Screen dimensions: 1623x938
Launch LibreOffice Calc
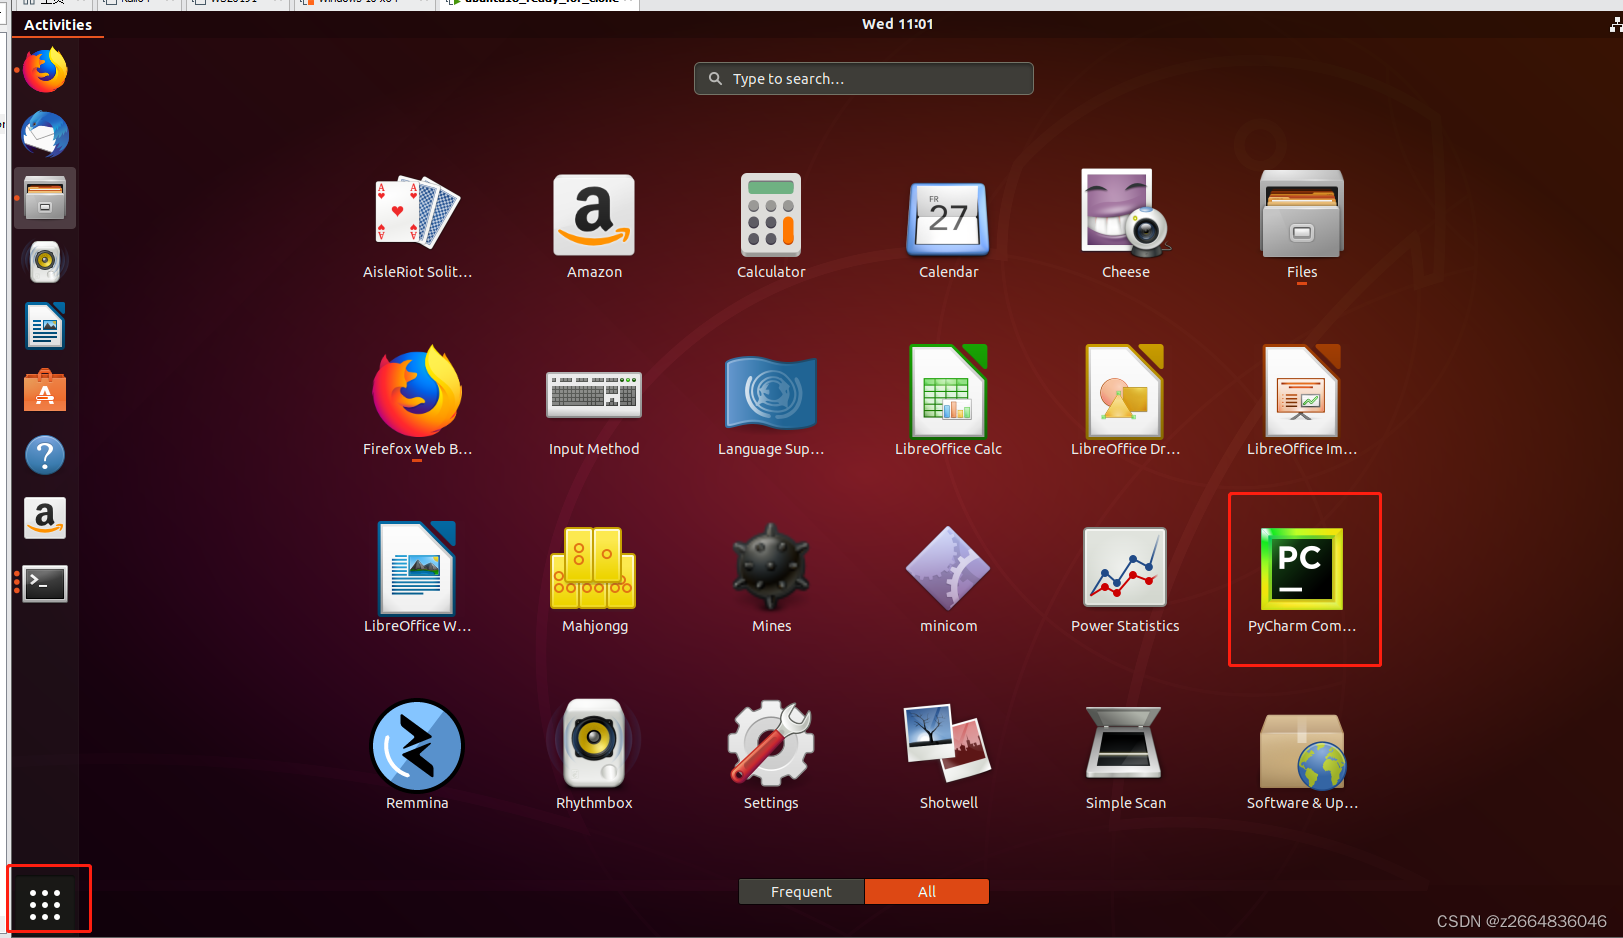(x=948, y=402)
